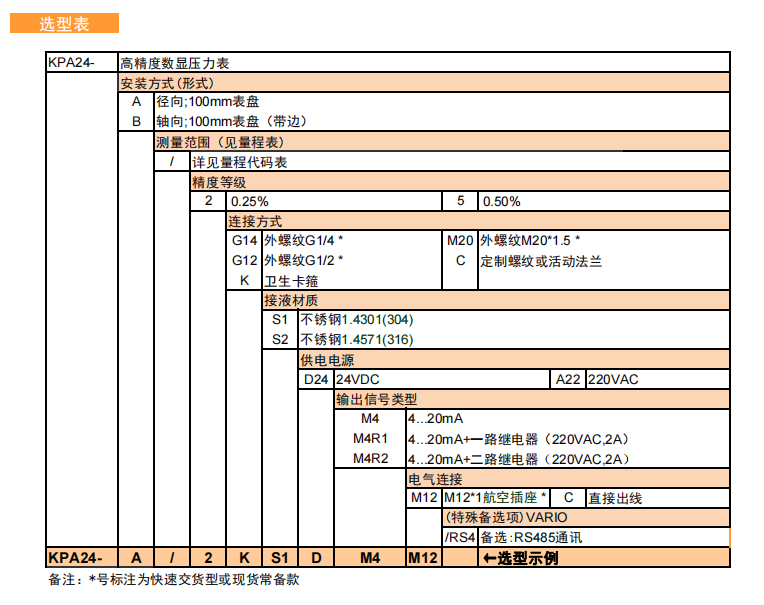Select the S2 material code
This screenshot has width=764, height=605.
tap(280, 340)
